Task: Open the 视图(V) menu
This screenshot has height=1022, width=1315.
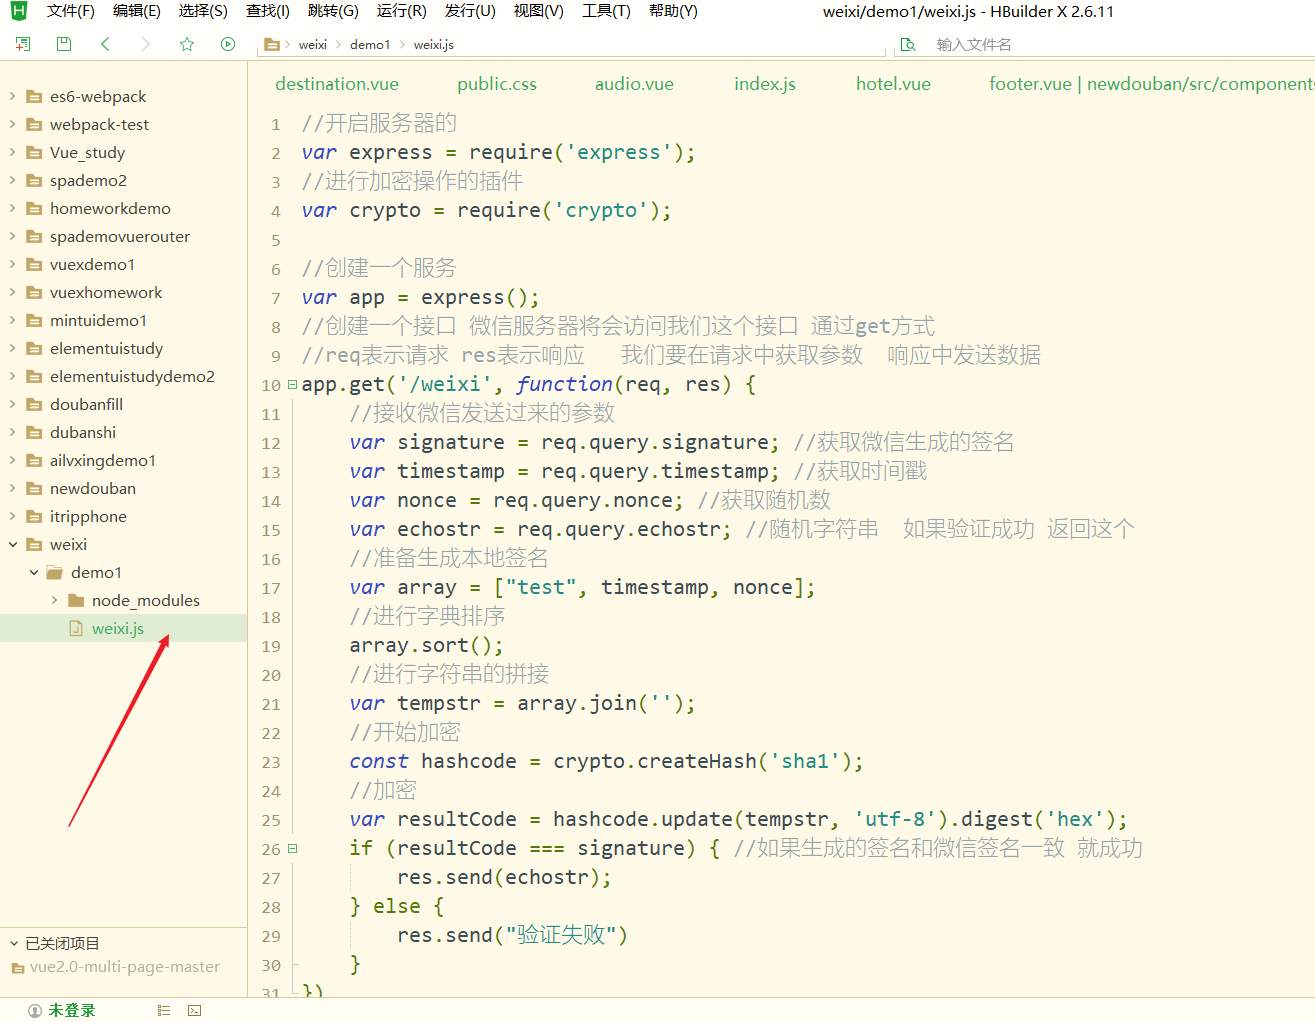Action: (538, 11)
